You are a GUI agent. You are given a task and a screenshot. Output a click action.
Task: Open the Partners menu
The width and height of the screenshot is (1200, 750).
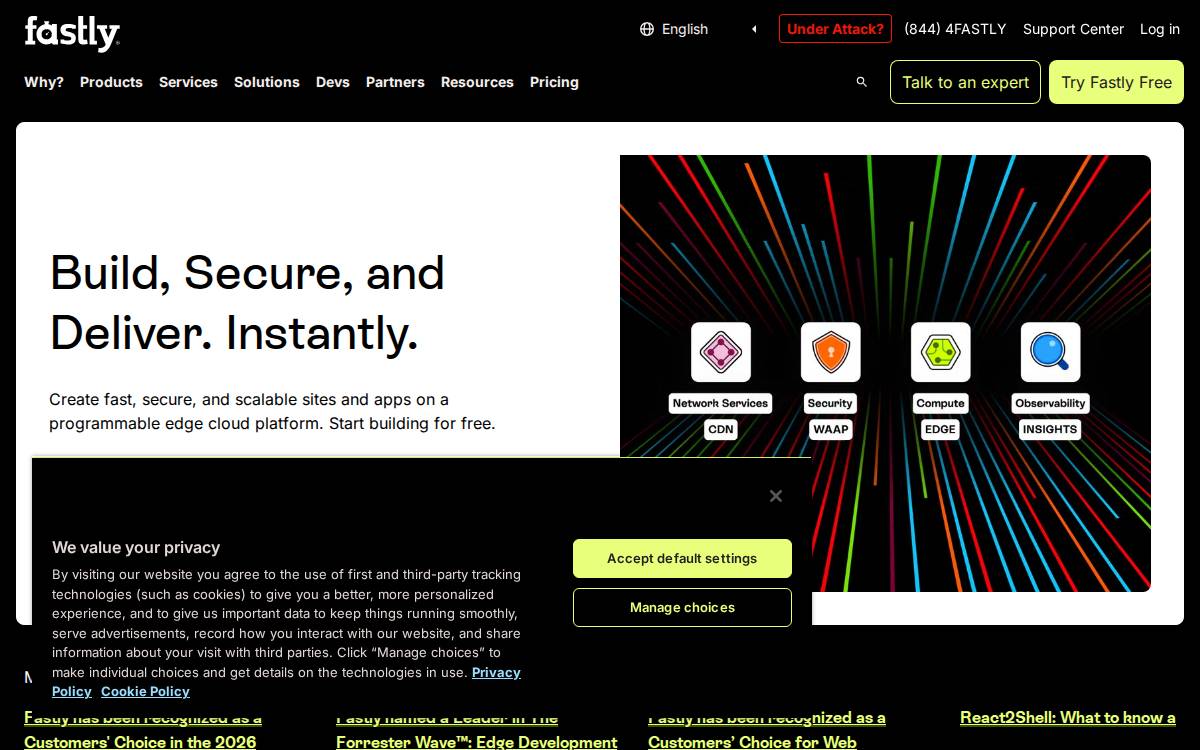(395, 82)
